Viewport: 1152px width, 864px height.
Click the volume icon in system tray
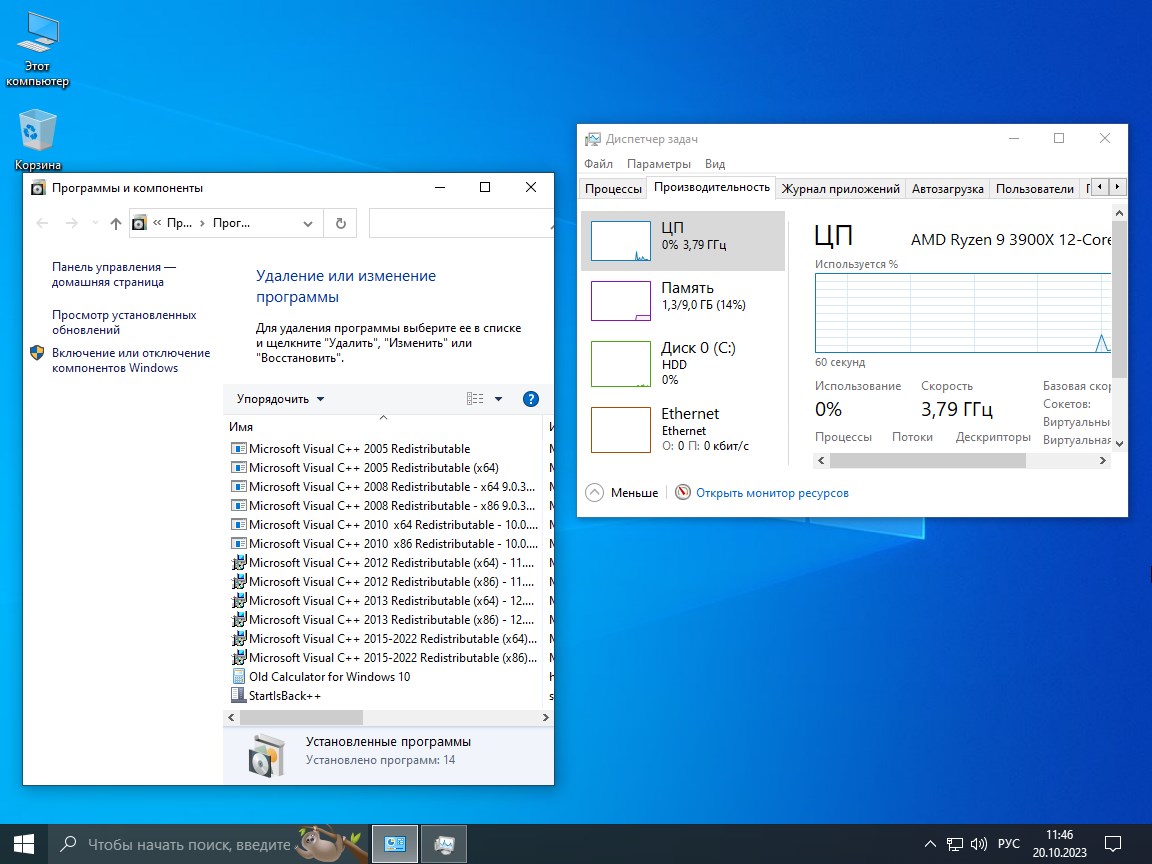pos(979,844)
